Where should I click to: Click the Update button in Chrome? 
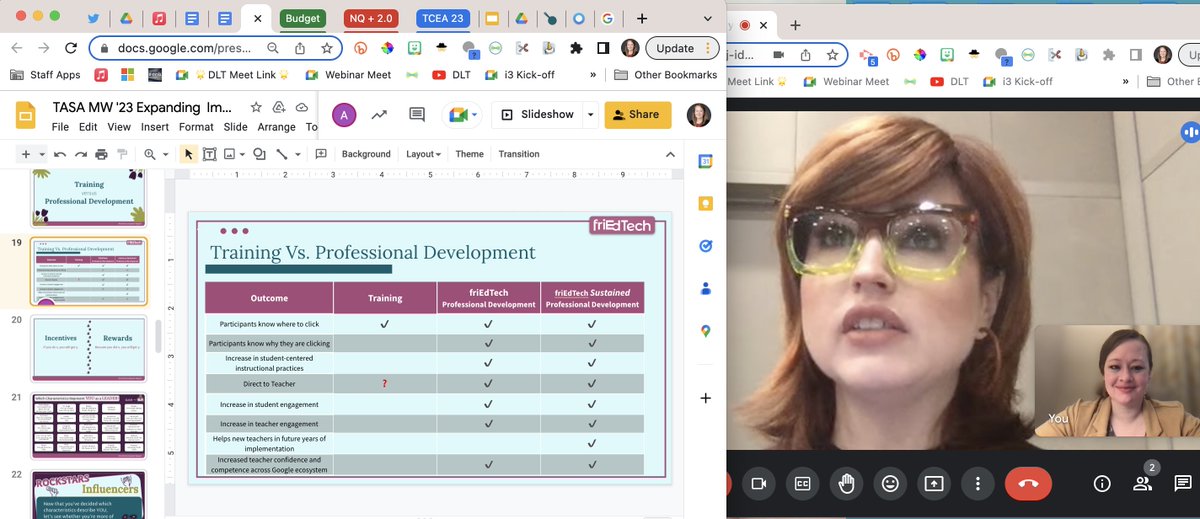coord(680,48)
